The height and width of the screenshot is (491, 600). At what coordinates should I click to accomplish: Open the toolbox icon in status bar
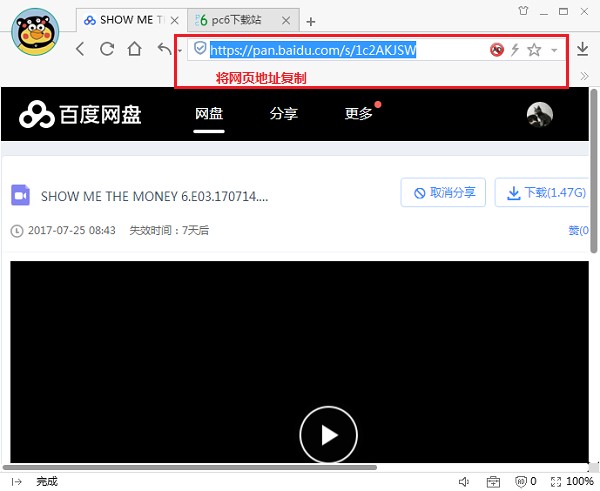(493, 482)
